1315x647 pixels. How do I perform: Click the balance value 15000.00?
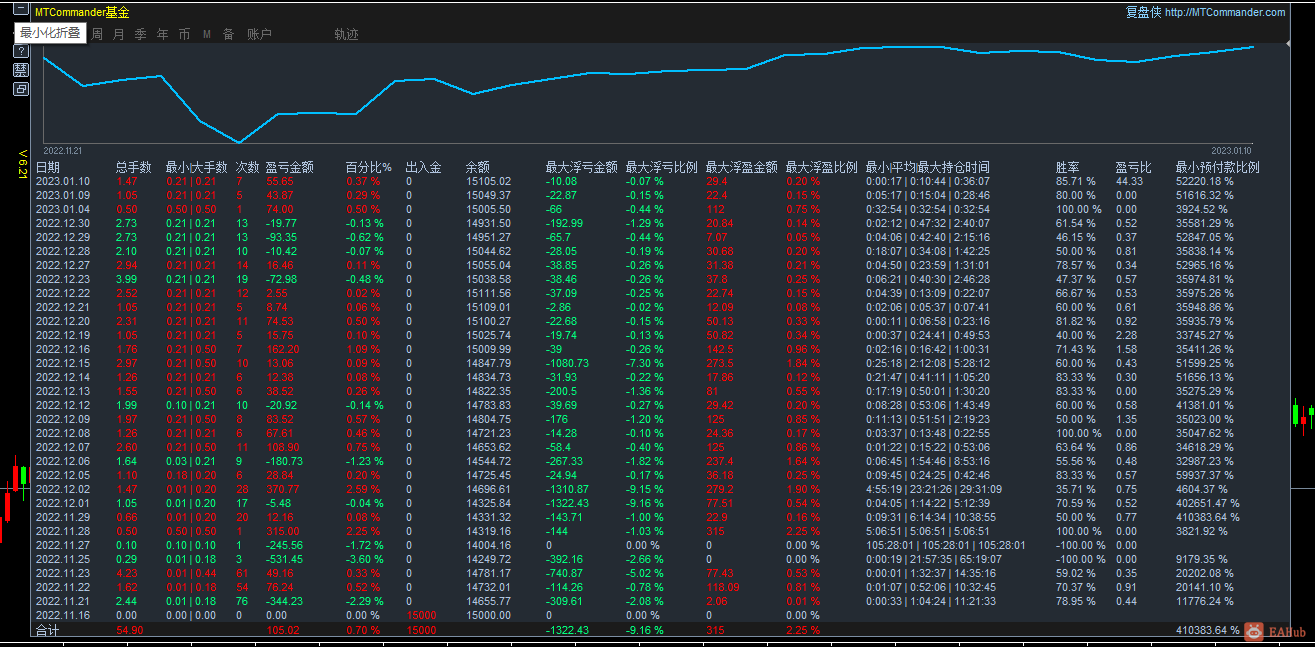pos(488,615)
